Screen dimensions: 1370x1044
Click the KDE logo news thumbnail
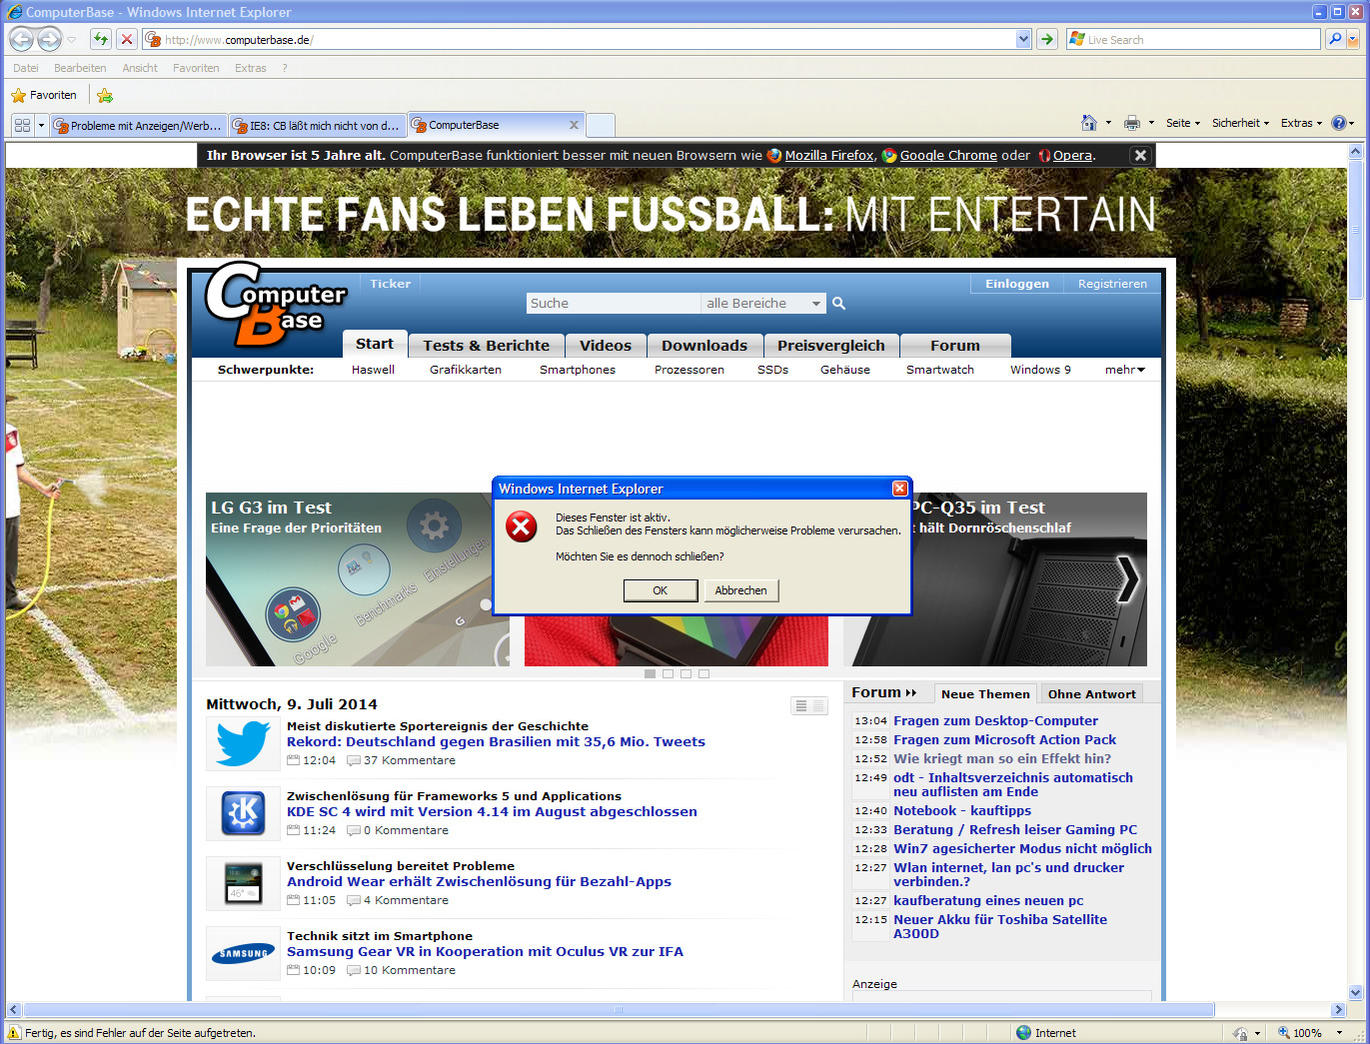(x=243, y=814)
